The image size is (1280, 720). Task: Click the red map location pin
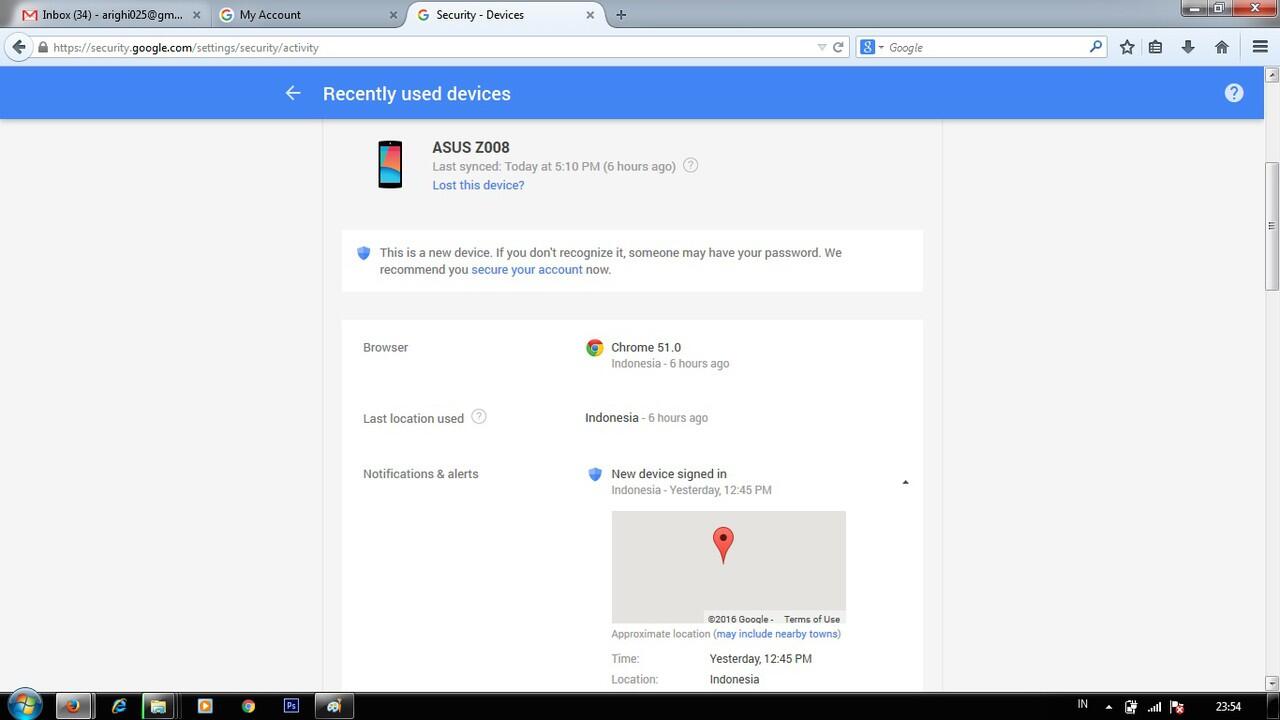[723, 546]
